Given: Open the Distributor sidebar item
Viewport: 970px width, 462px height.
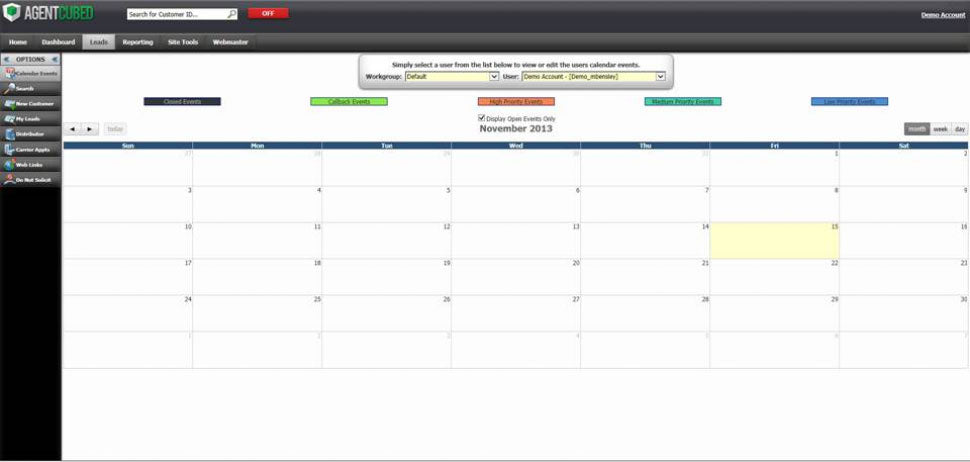Looking at the screenshot, I should tap(31, 133).
